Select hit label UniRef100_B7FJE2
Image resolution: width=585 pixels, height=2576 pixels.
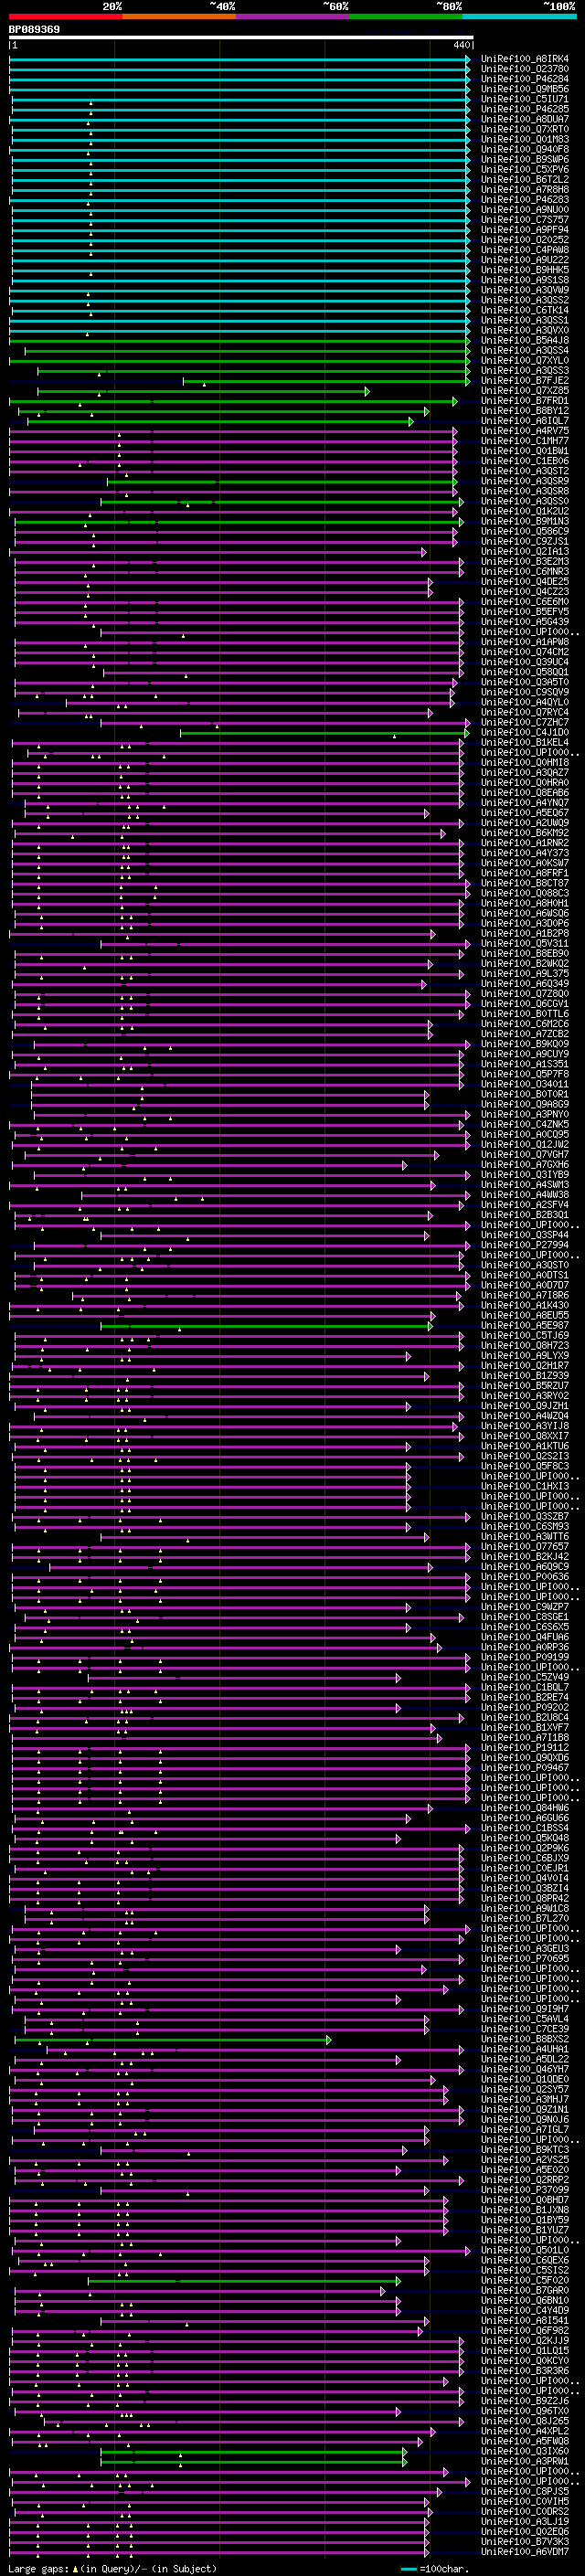pos(524,381)
